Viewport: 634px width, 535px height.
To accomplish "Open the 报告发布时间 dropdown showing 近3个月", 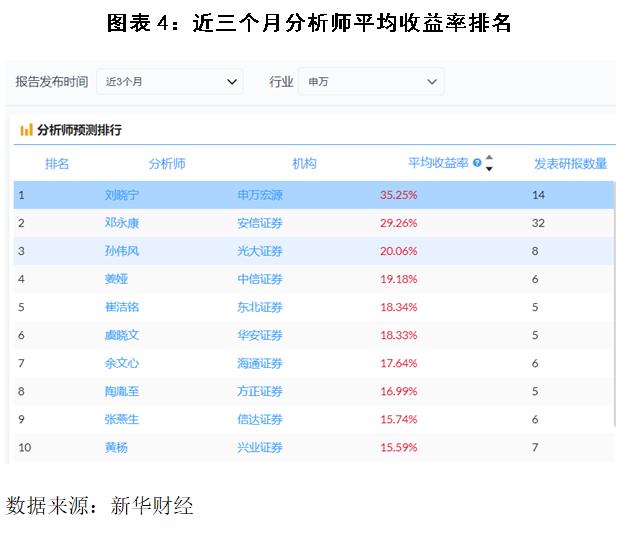I will pos(170,82).
